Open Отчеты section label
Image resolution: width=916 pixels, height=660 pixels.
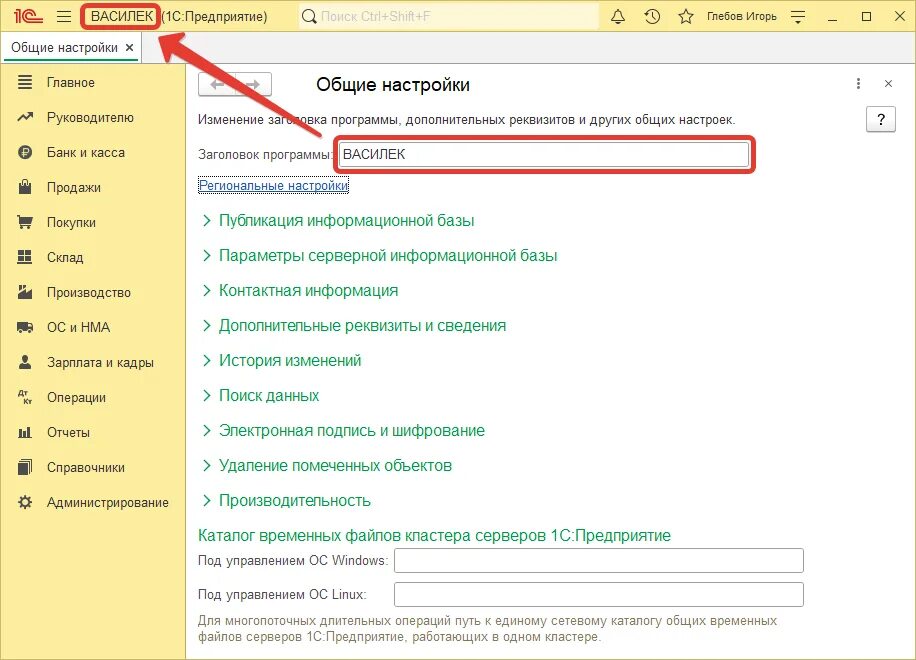(x=68, y=432)
